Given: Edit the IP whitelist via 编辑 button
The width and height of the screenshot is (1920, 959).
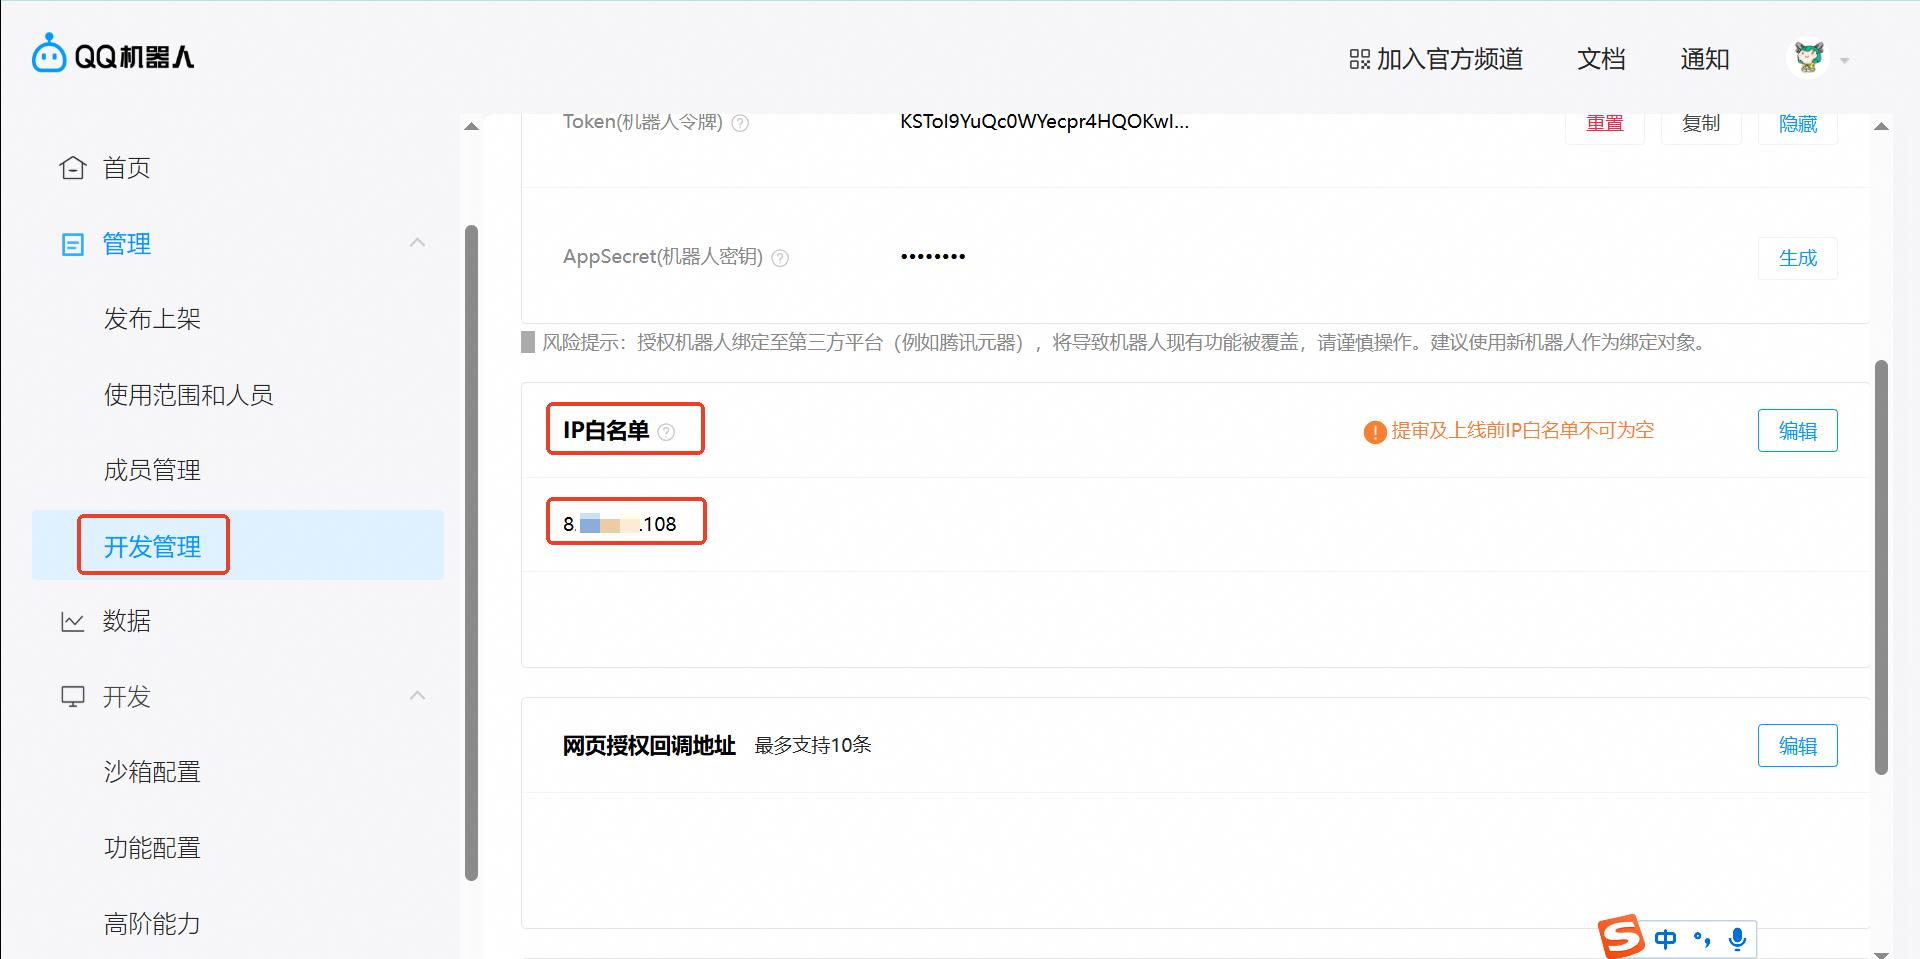Looking at the screenshot, I should click(1797, 430).
